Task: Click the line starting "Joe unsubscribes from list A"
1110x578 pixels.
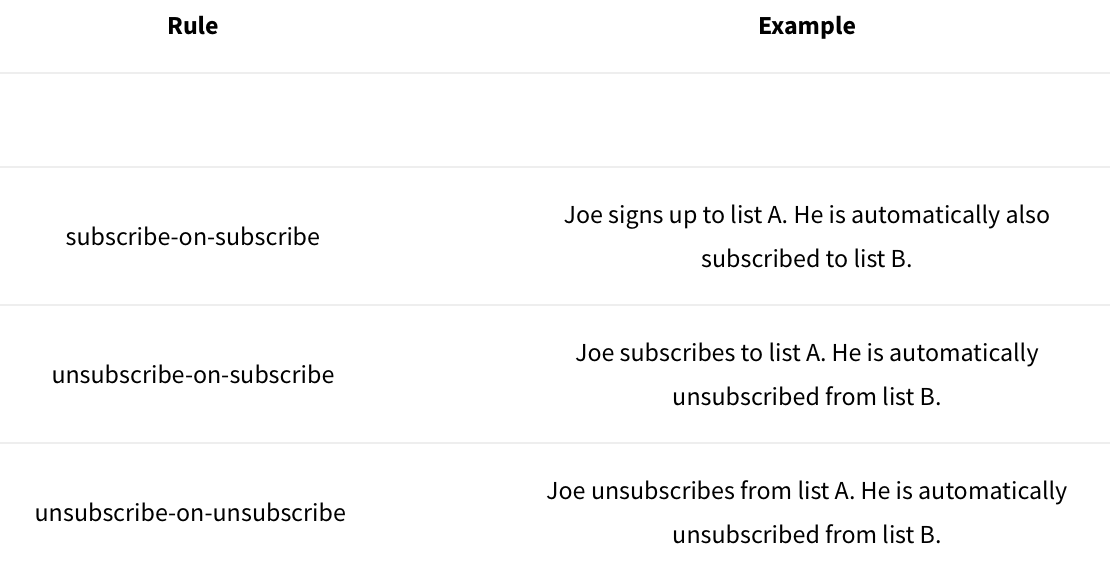Action: [806, 492]
